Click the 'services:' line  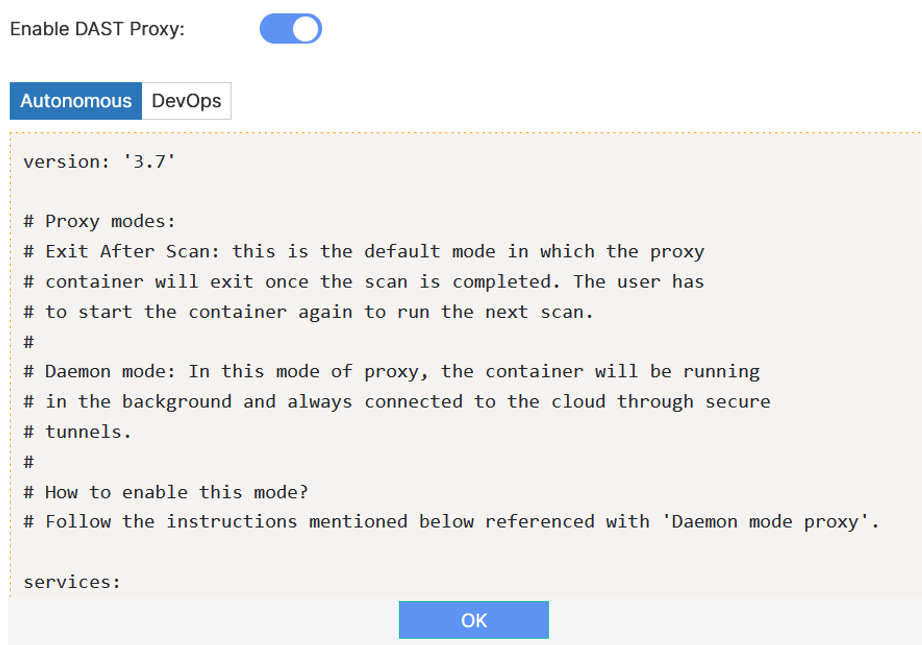click(x=72, y=581)
